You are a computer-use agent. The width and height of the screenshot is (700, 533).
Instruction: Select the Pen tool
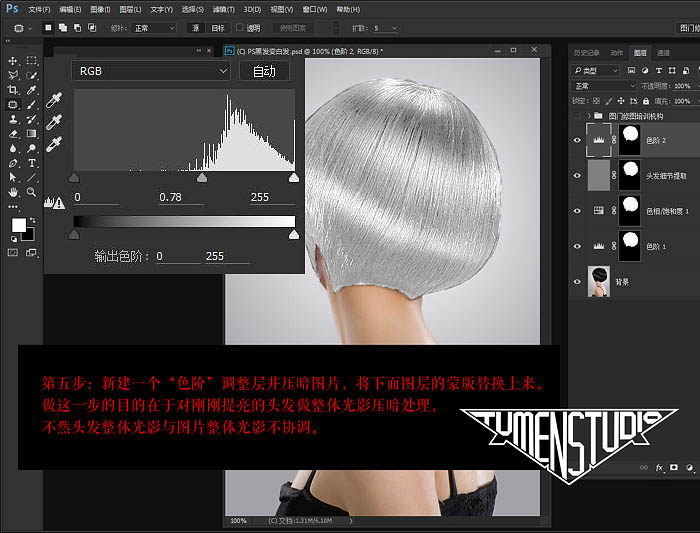(13, 163)
